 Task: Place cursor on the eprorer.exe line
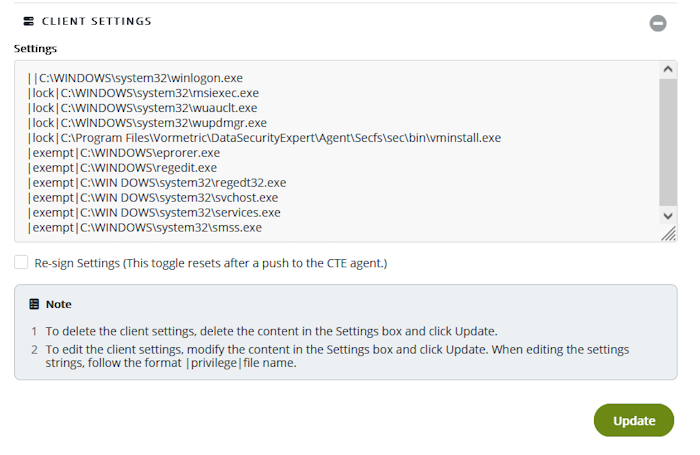coord(125,153)
